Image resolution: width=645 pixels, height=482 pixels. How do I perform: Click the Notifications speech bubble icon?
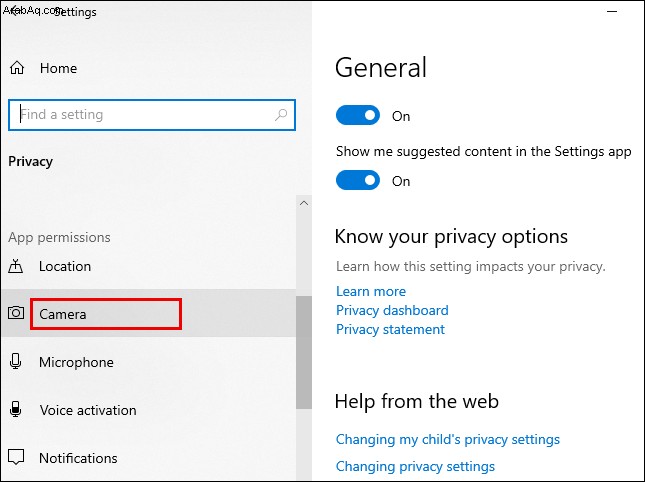tap(16, 457)
